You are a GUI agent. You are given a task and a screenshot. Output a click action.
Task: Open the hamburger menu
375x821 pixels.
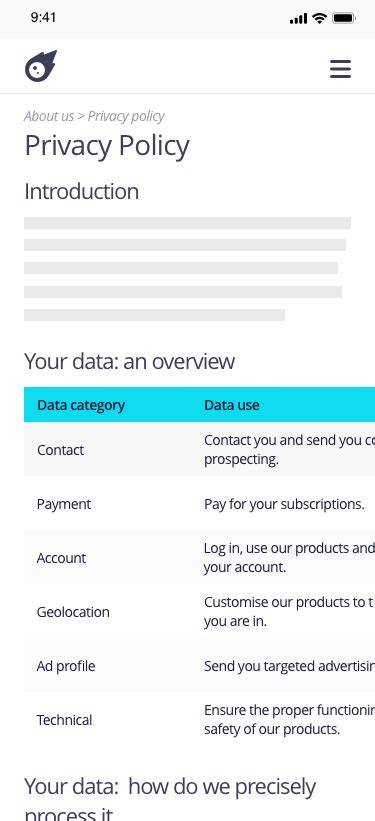click(340, 69)
